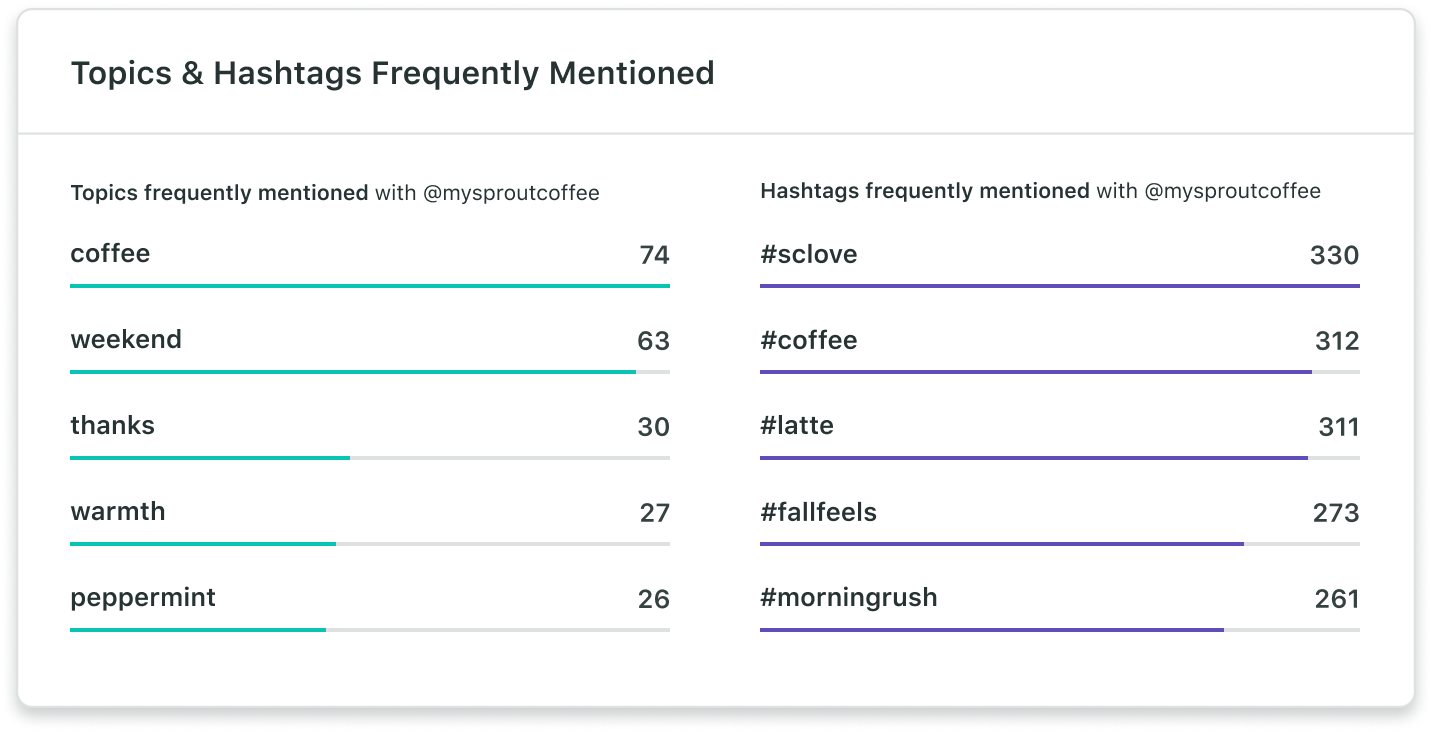
Task: Select the #latte hashtag
Action: (x=796, y=426)
